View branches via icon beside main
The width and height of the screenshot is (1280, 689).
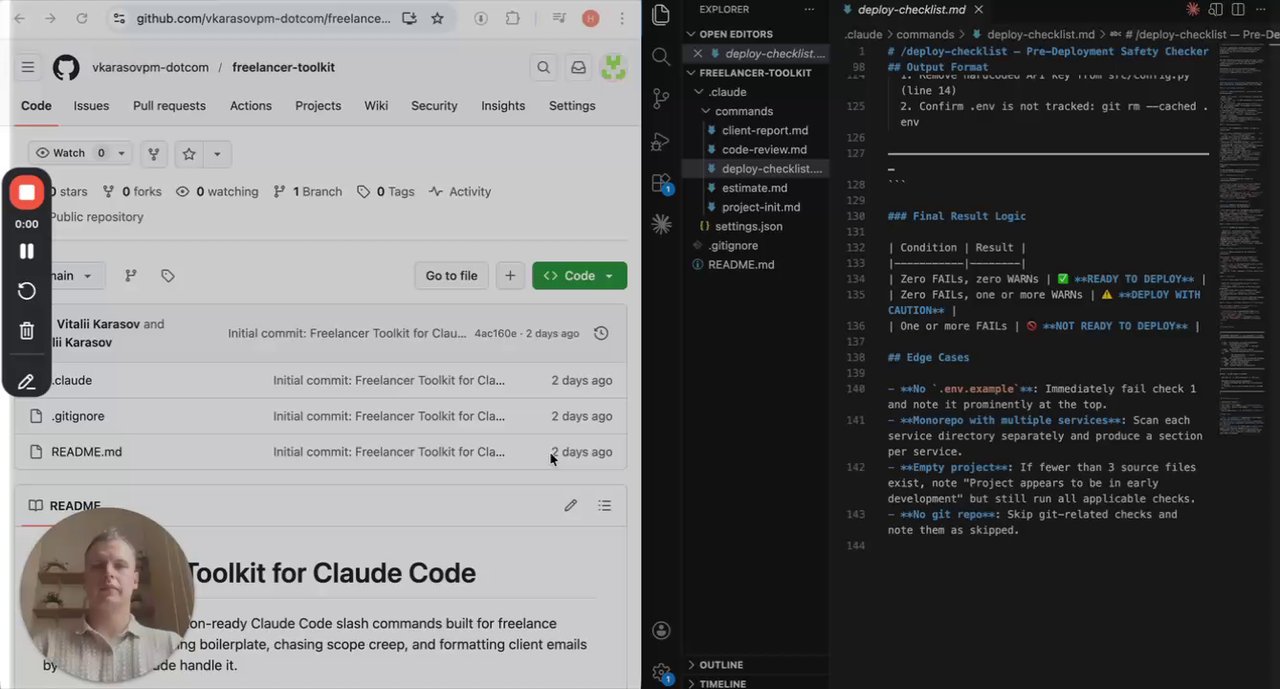[x=130, y=275]
